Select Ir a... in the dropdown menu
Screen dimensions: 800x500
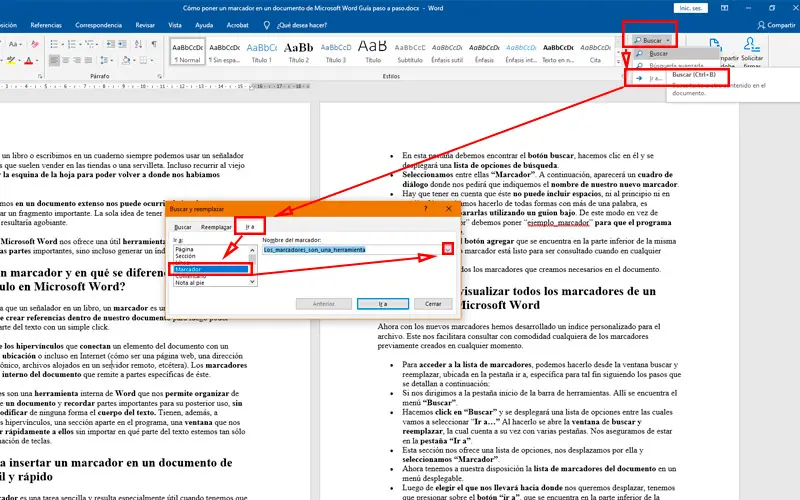(x=649, y=78)
